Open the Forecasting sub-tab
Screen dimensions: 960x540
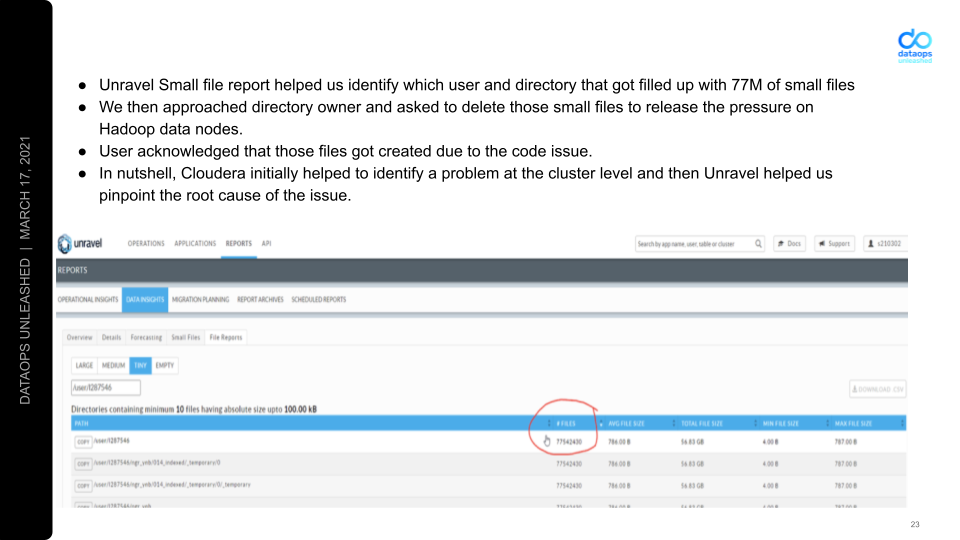[x=146, y=337]
